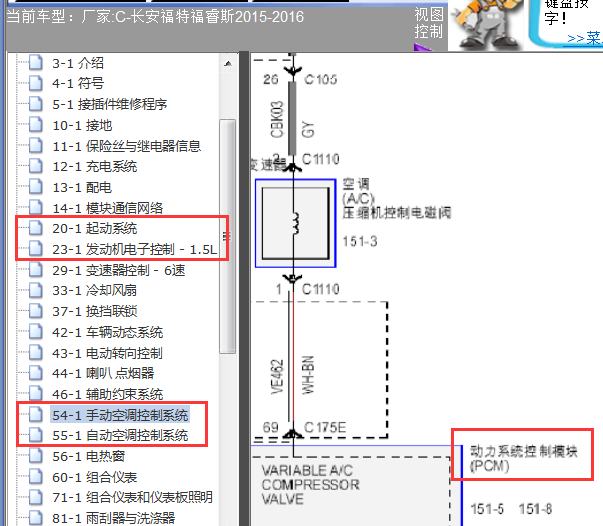Click the VE462 wire circuit label

[277, 377]
